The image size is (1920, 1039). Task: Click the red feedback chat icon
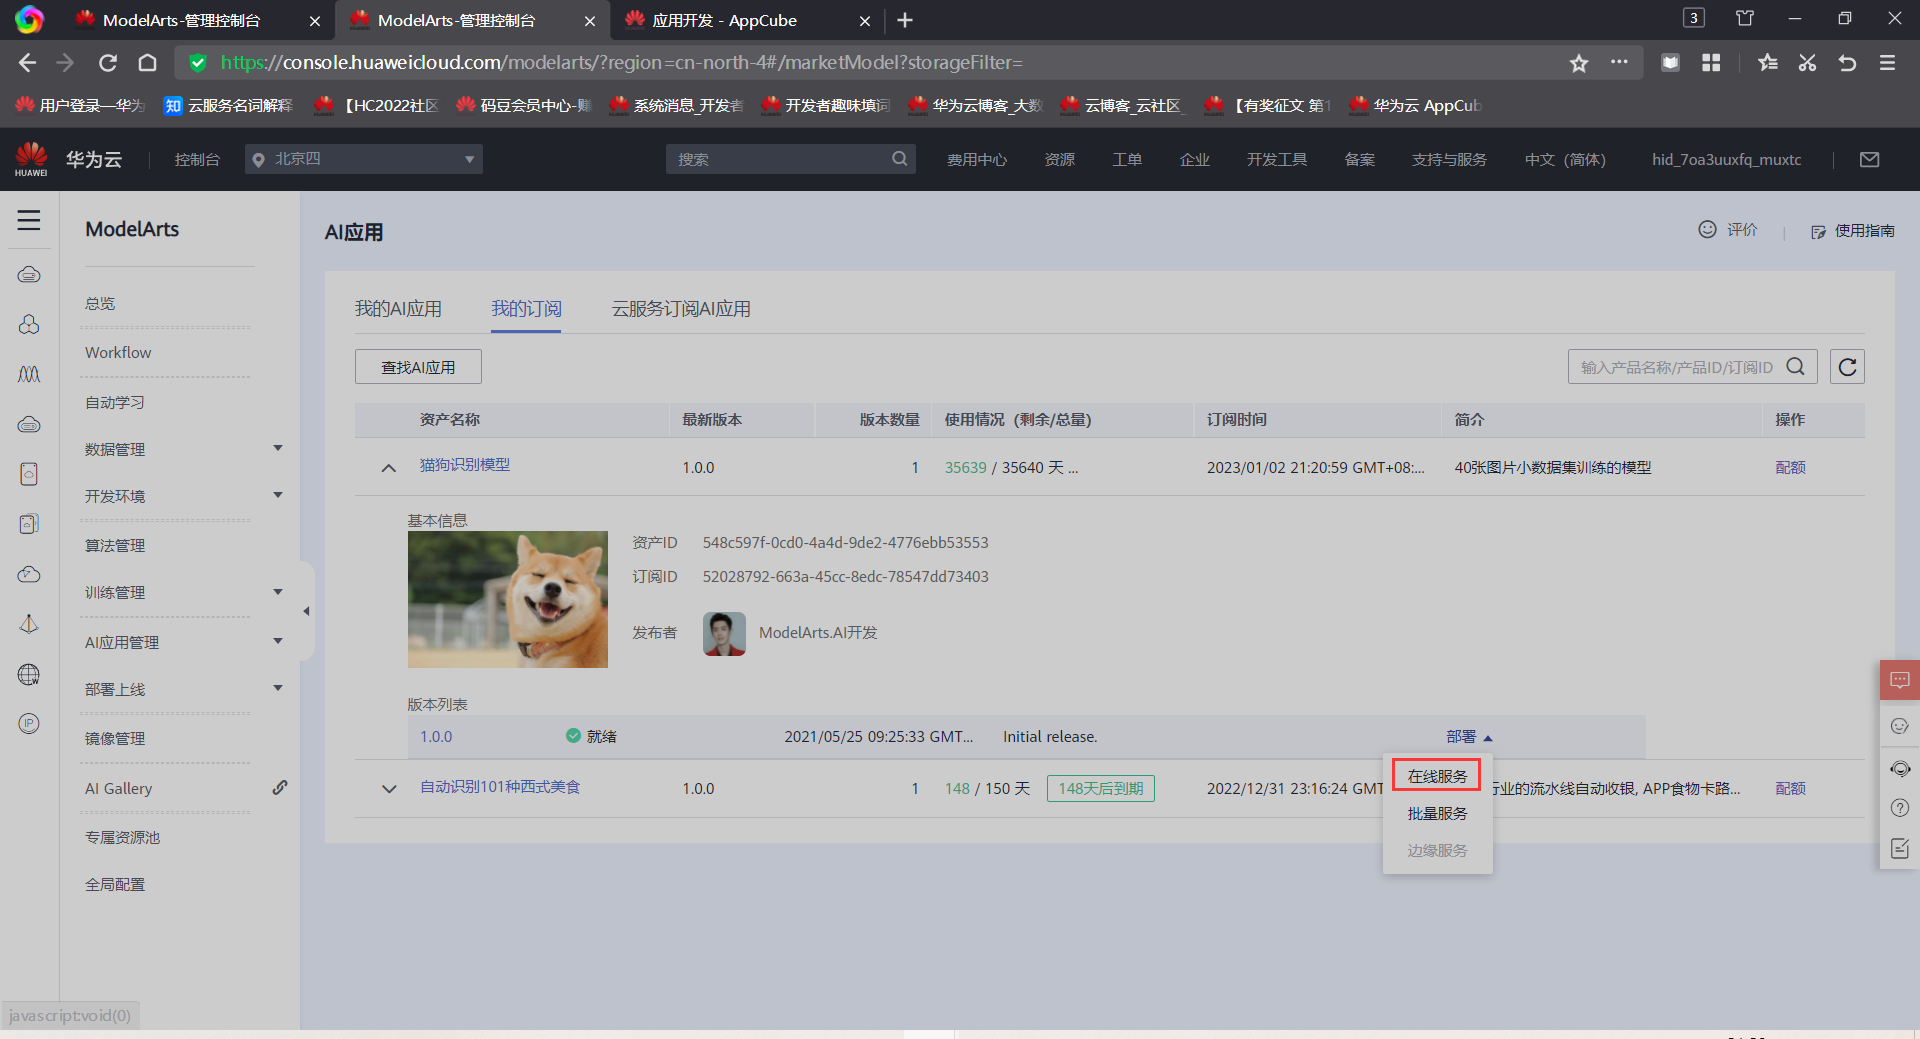click(1900, 680)
